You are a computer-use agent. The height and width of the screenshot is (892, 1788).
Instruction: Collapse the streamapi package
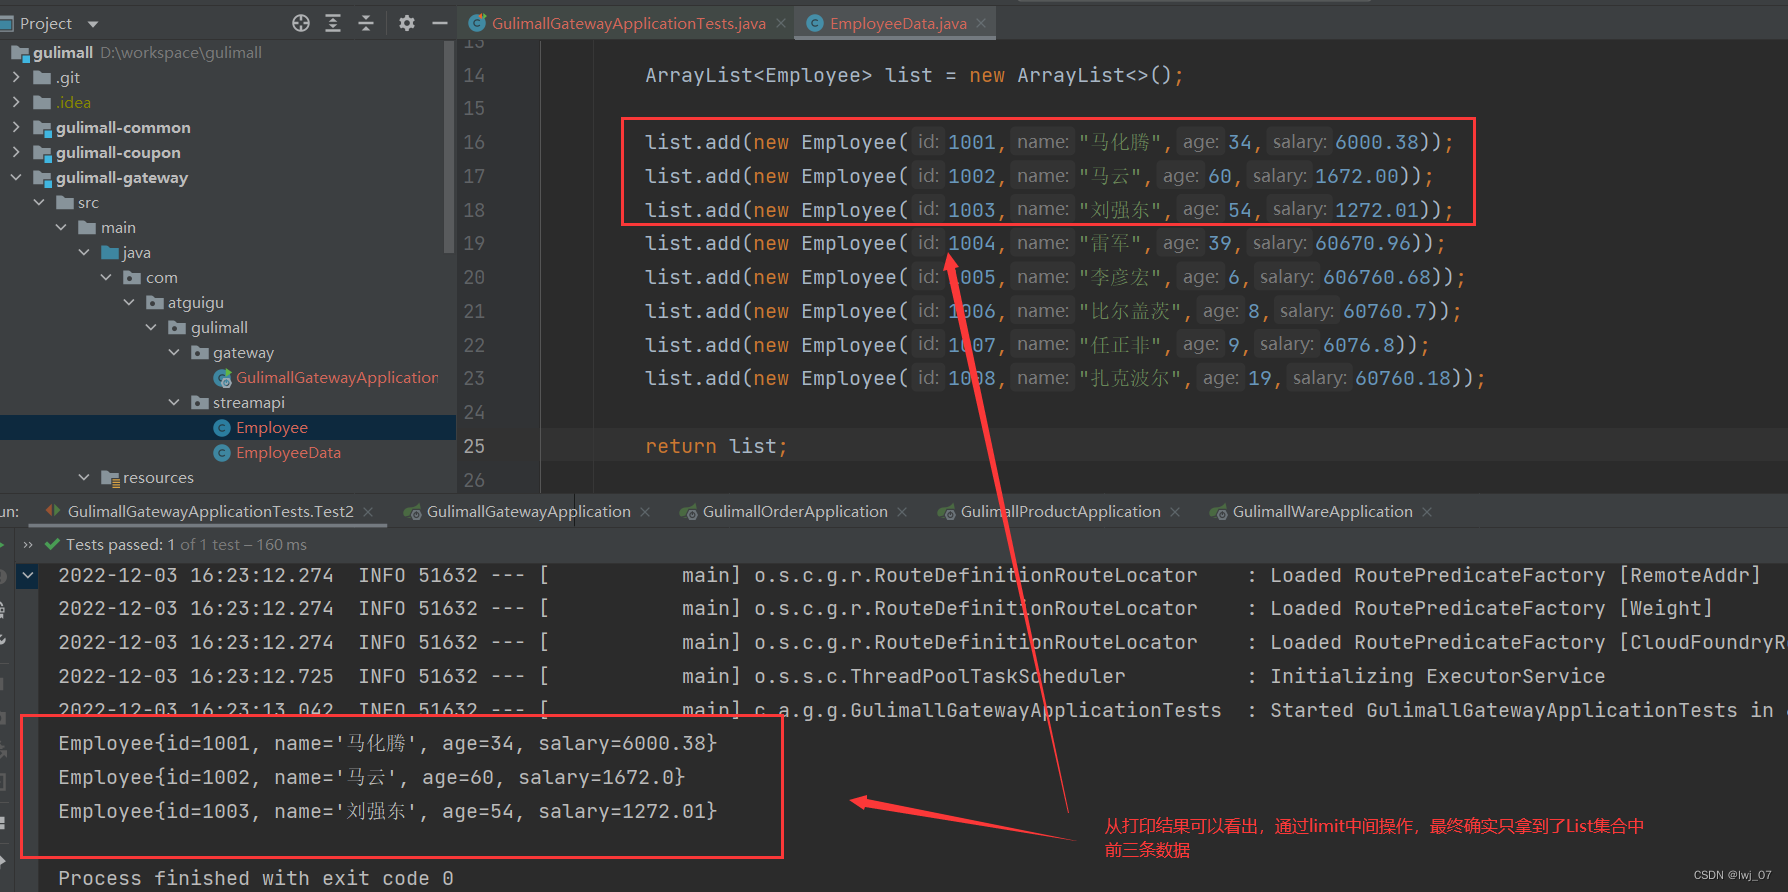tap(174, 402)
